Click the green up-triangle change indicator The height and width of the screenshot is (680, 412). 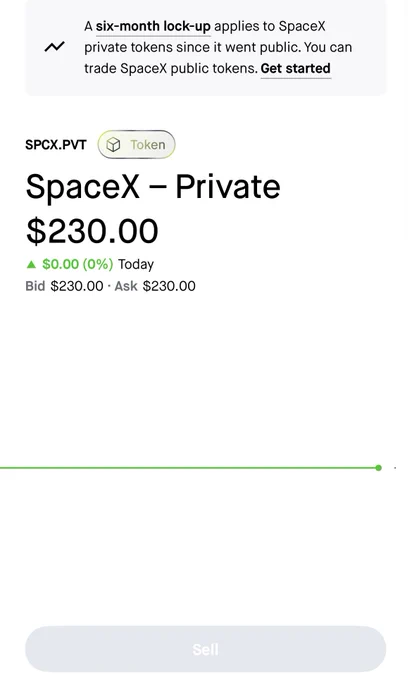click(x=31, y=264)
